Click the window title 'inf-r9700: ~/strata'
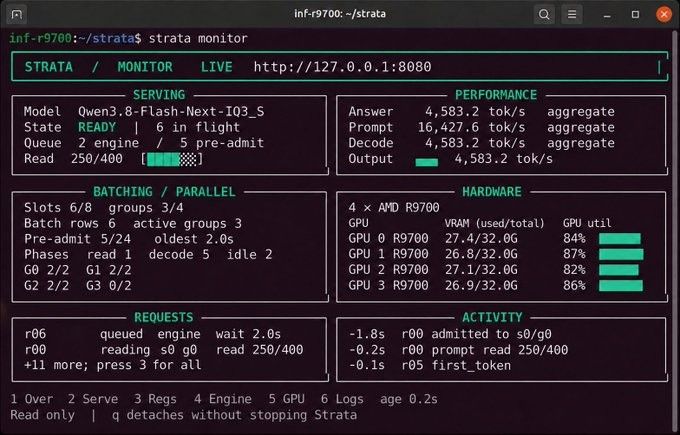 click(x=340, y=14)
